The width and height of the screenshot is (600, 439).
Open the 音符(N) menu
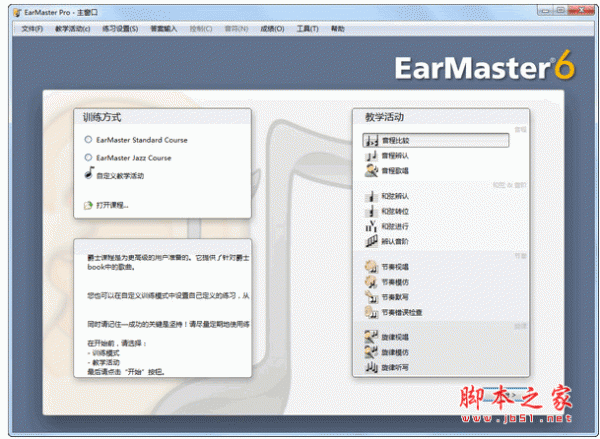236,29
